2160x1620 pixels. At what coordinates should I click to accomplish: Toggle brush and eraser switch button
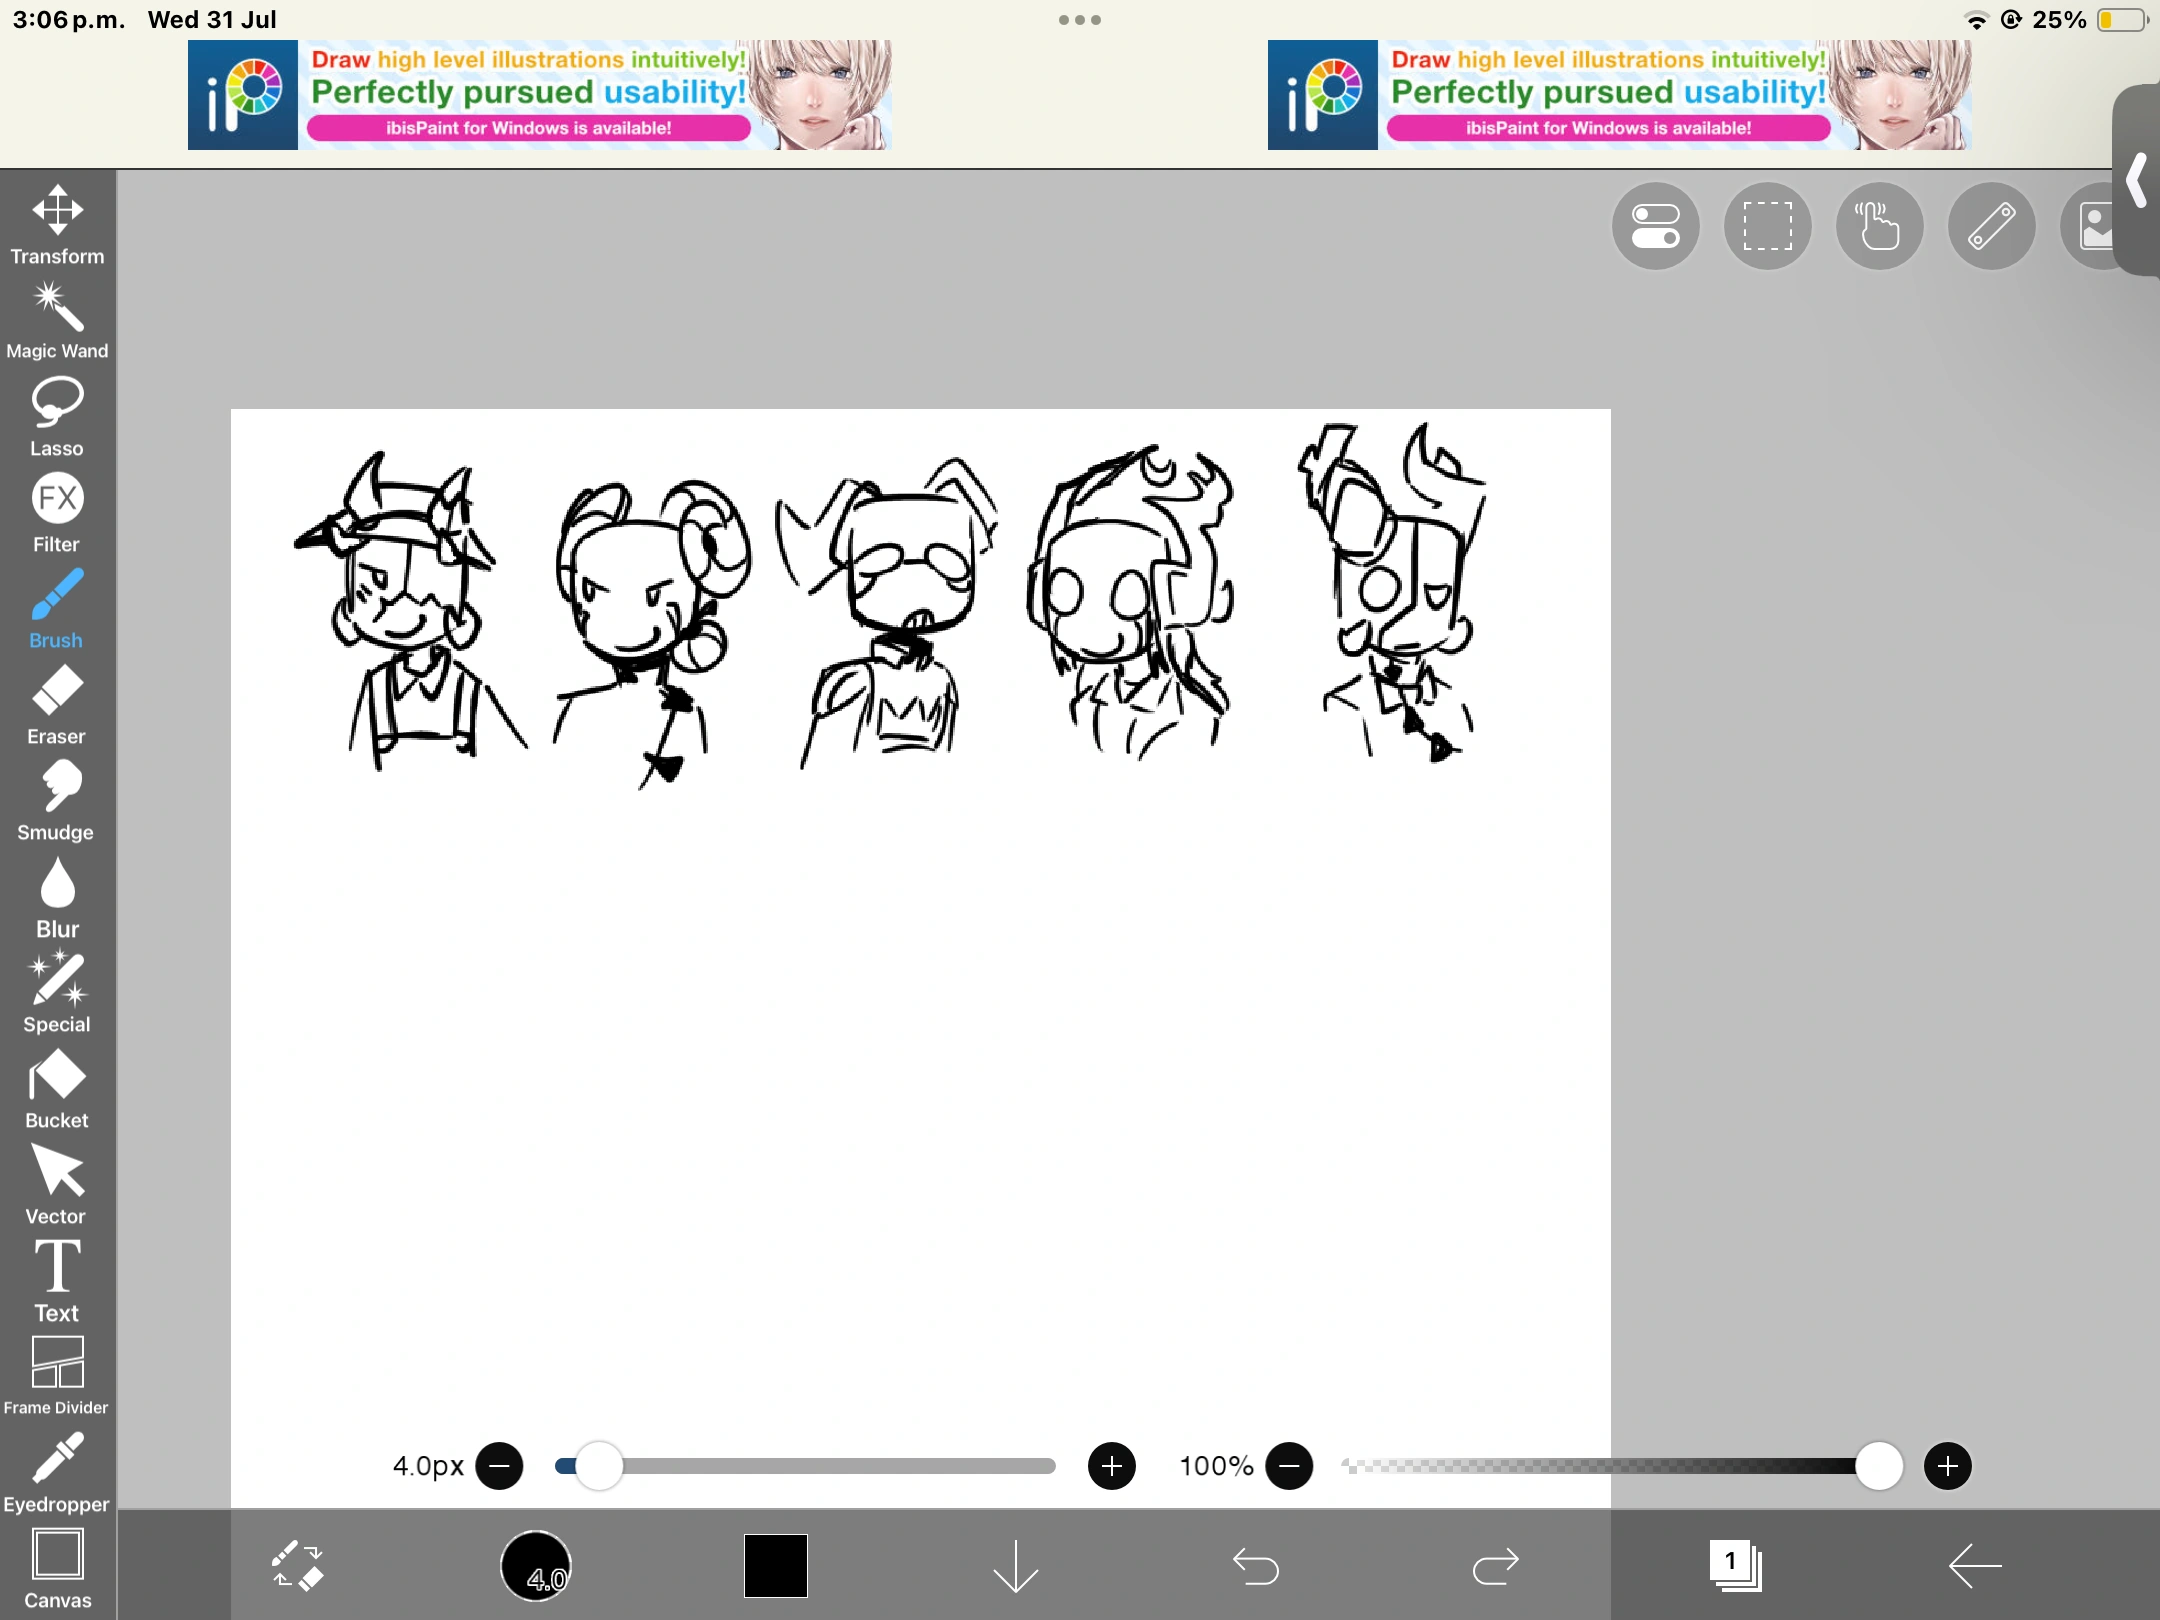297,1565
